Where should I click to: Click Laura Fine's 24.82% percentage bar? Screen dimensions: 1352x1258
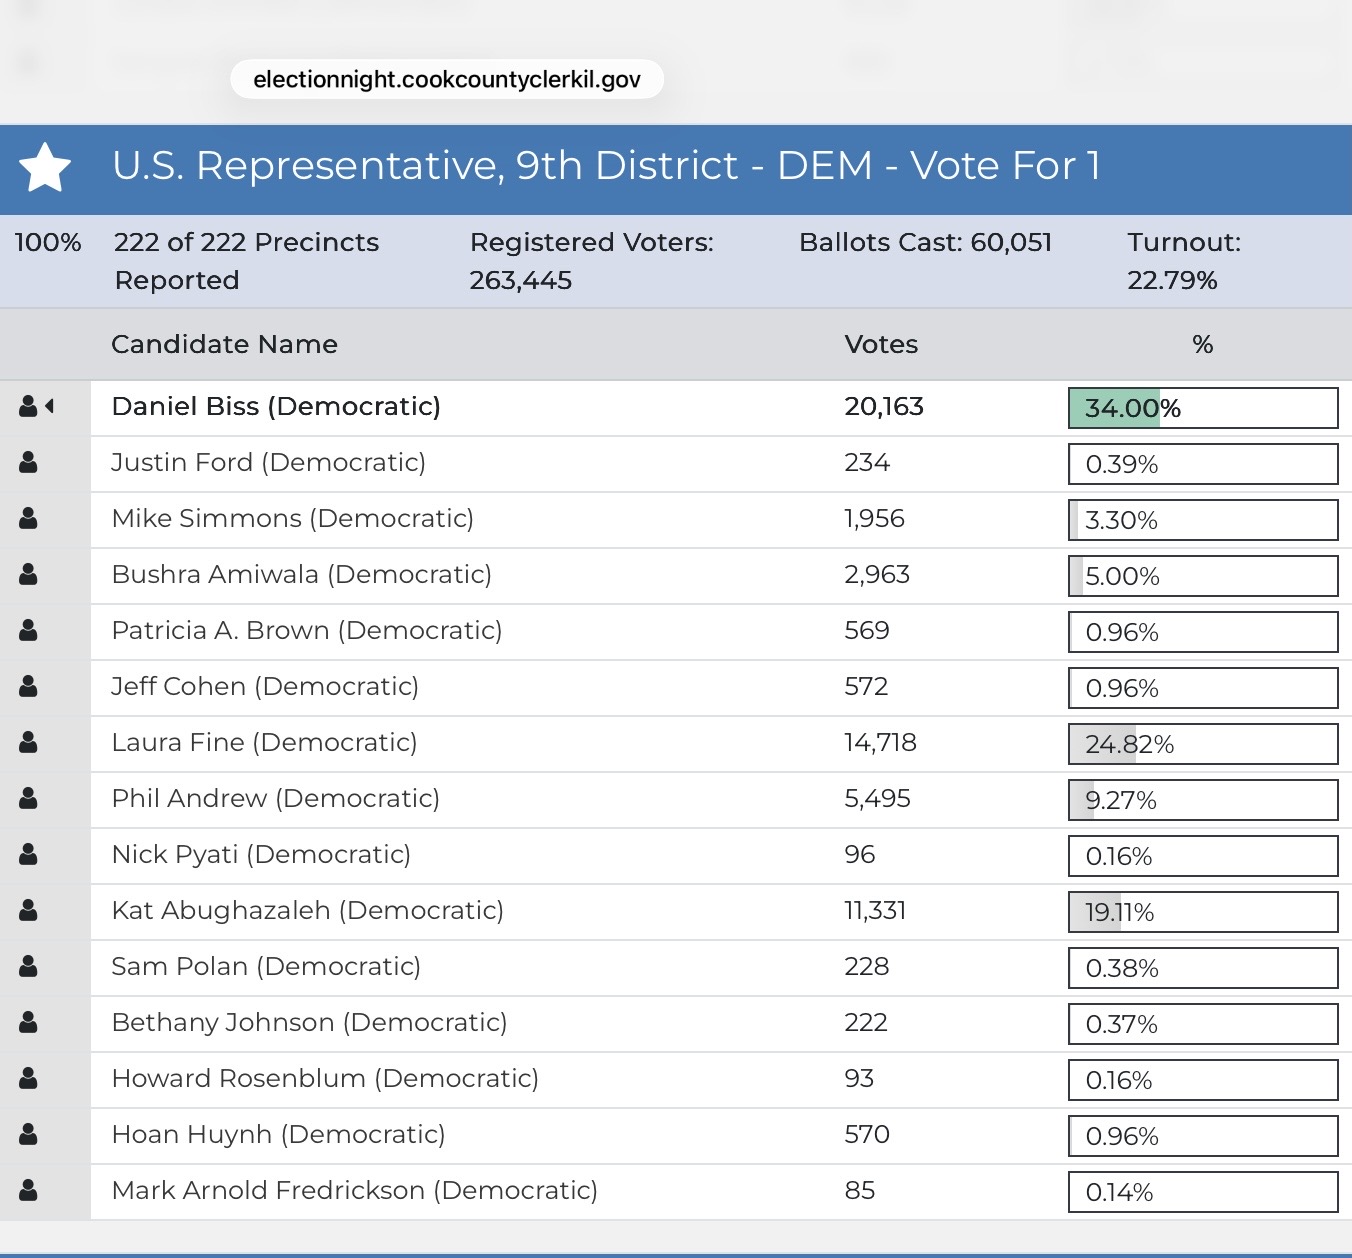pyautogui.click(x=1202, y=744)
